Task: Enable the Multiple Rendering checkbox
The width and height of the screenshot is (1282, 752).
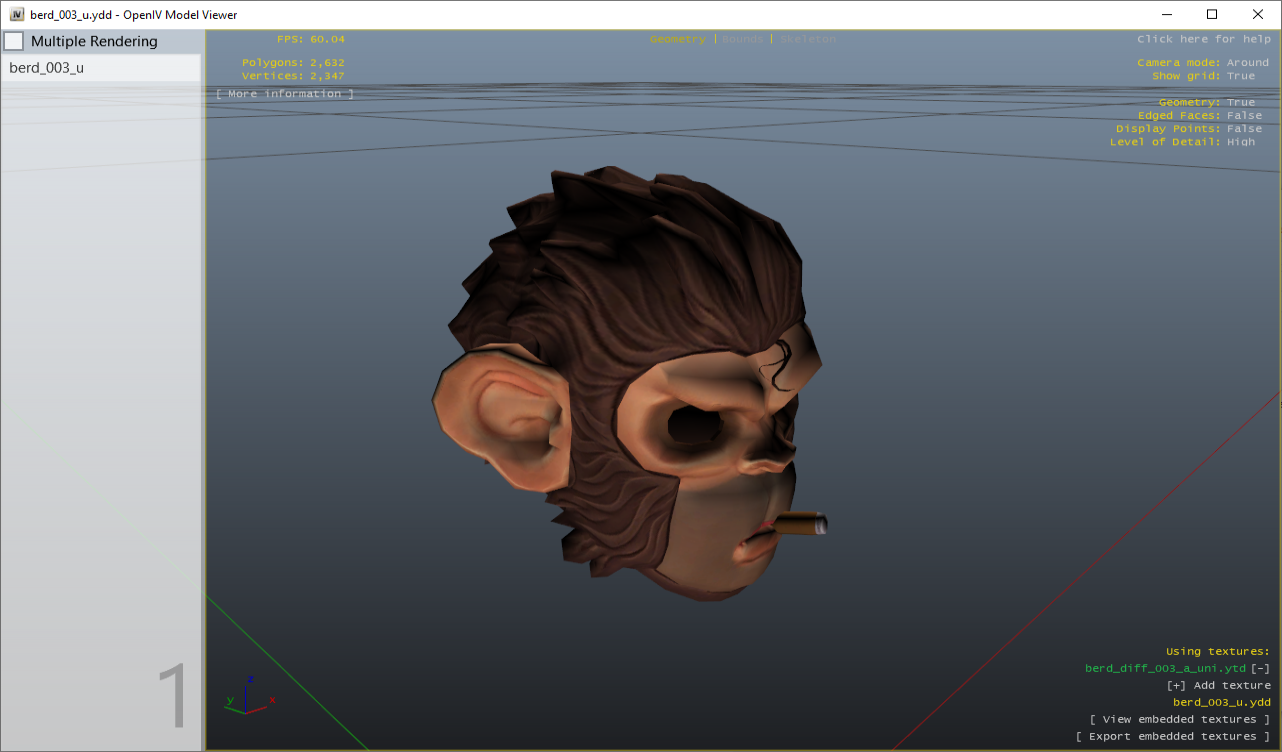Action: 14,41
